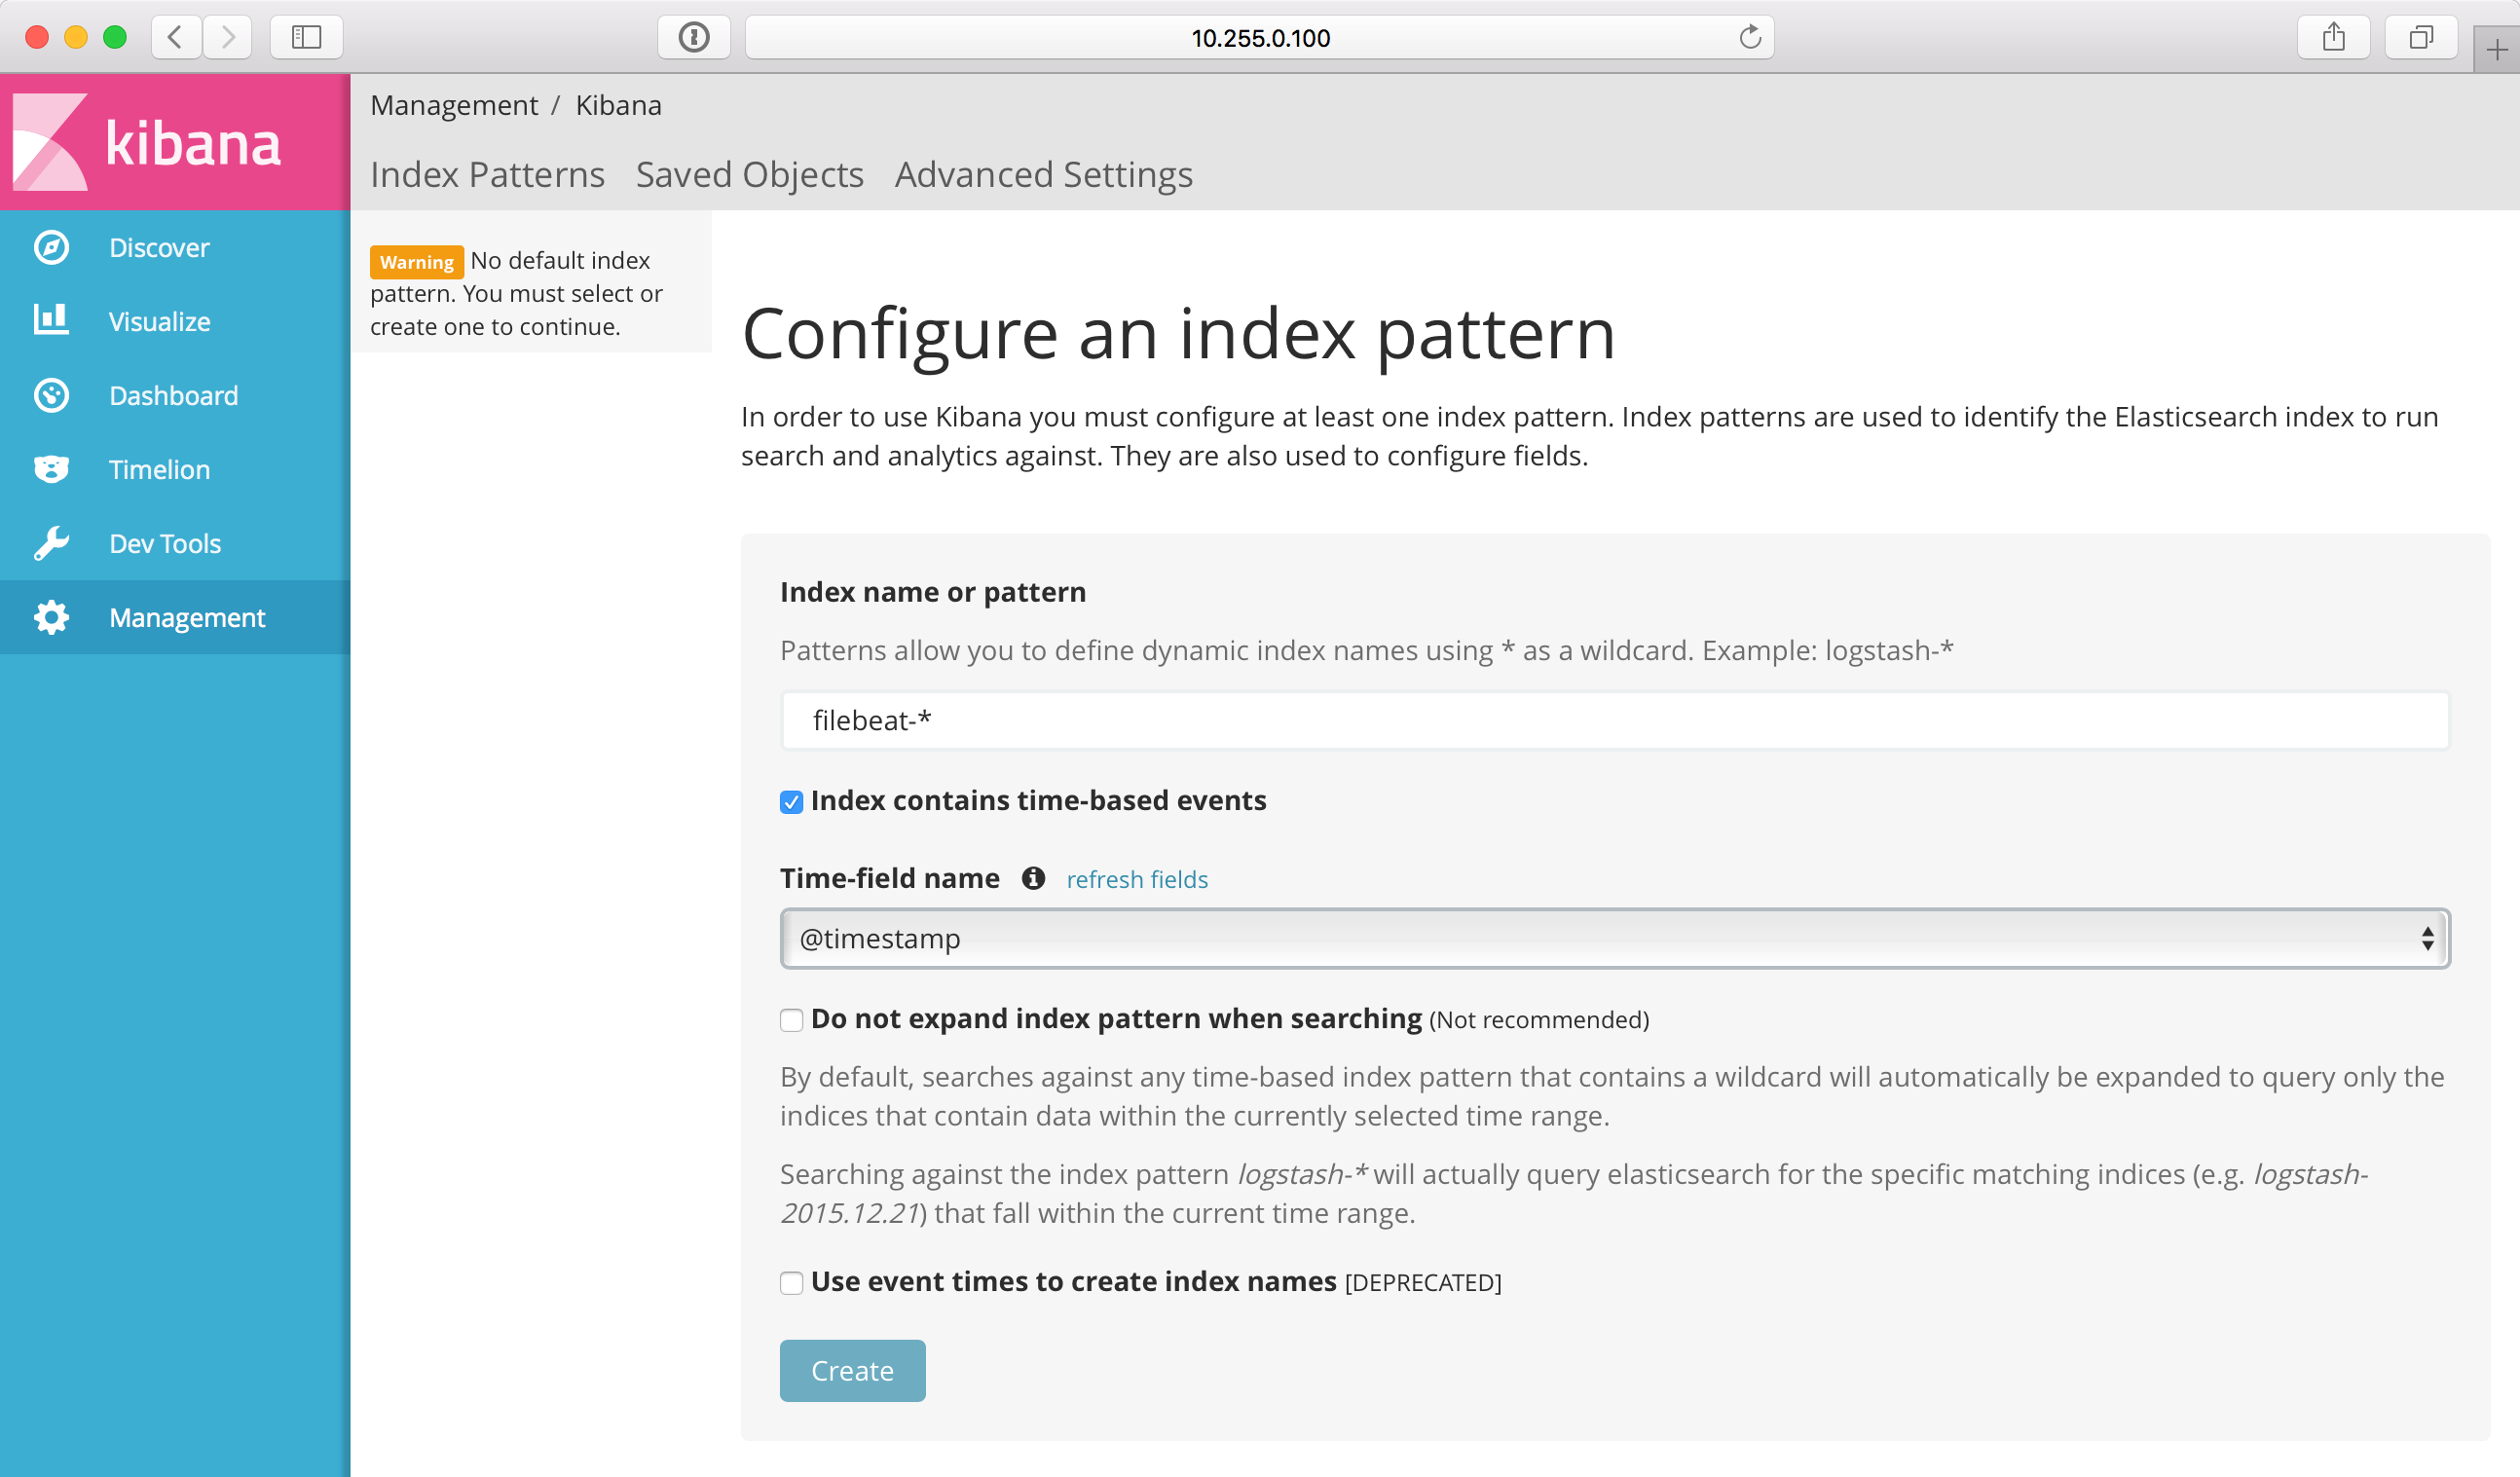The image size is (2520, 1477).
Task: Toggle the Safari sidebar button
Action: pyautogui.click(x=306, y=37)
